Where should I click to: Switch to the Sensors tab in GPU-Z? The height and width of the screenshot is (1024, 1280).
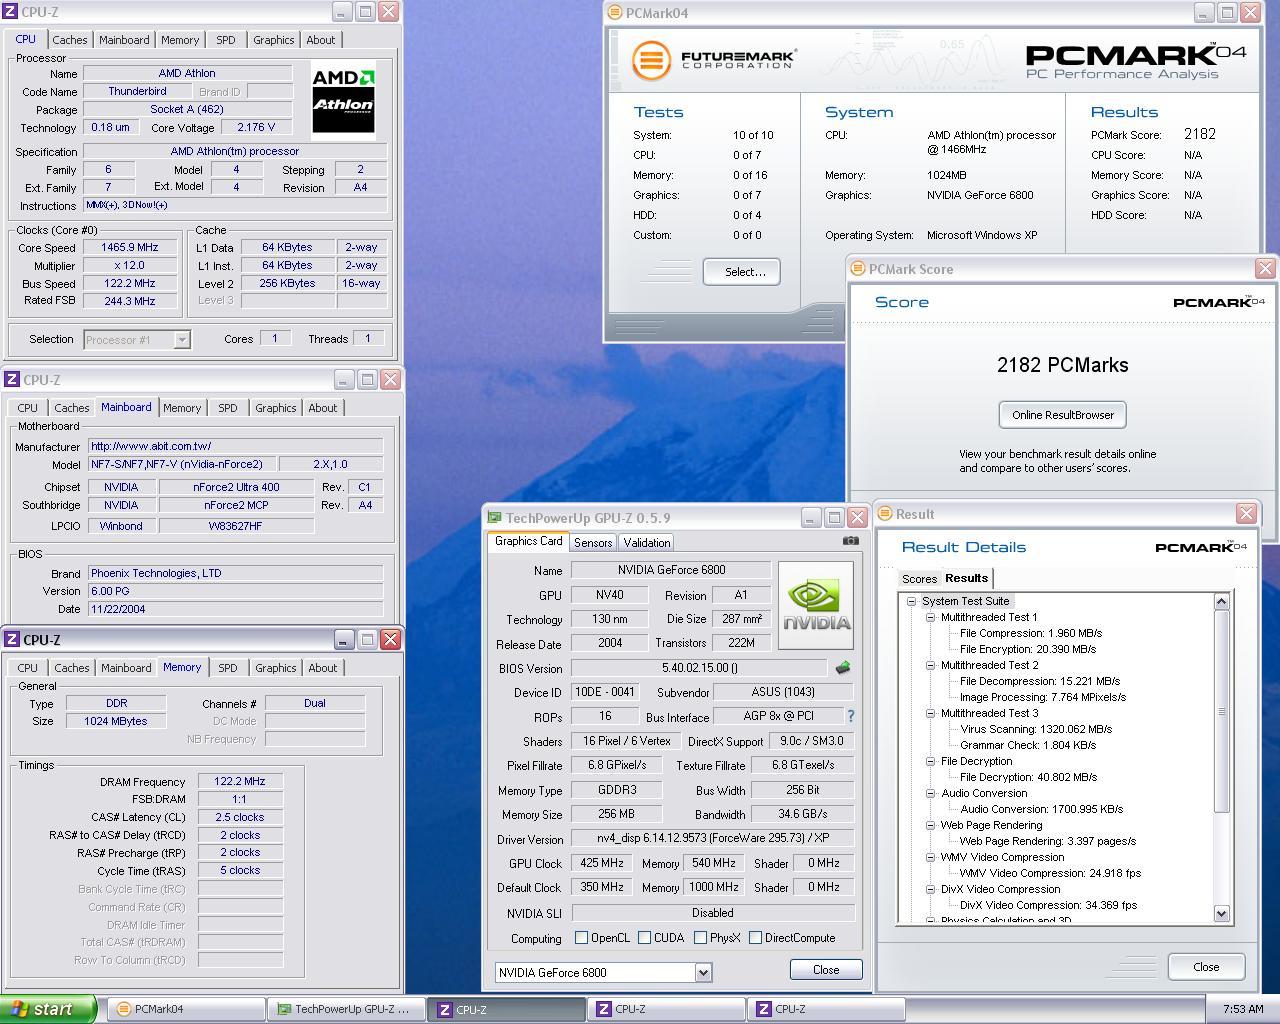(x=593, y=542)
